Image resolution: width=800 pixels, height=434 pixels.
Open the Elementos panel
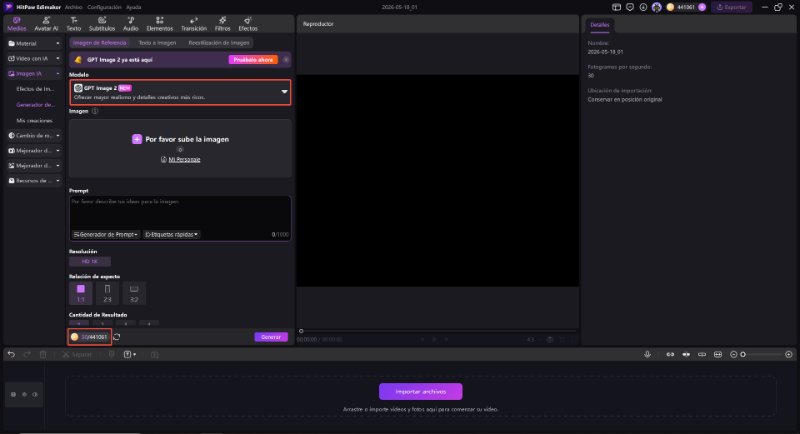160,23
